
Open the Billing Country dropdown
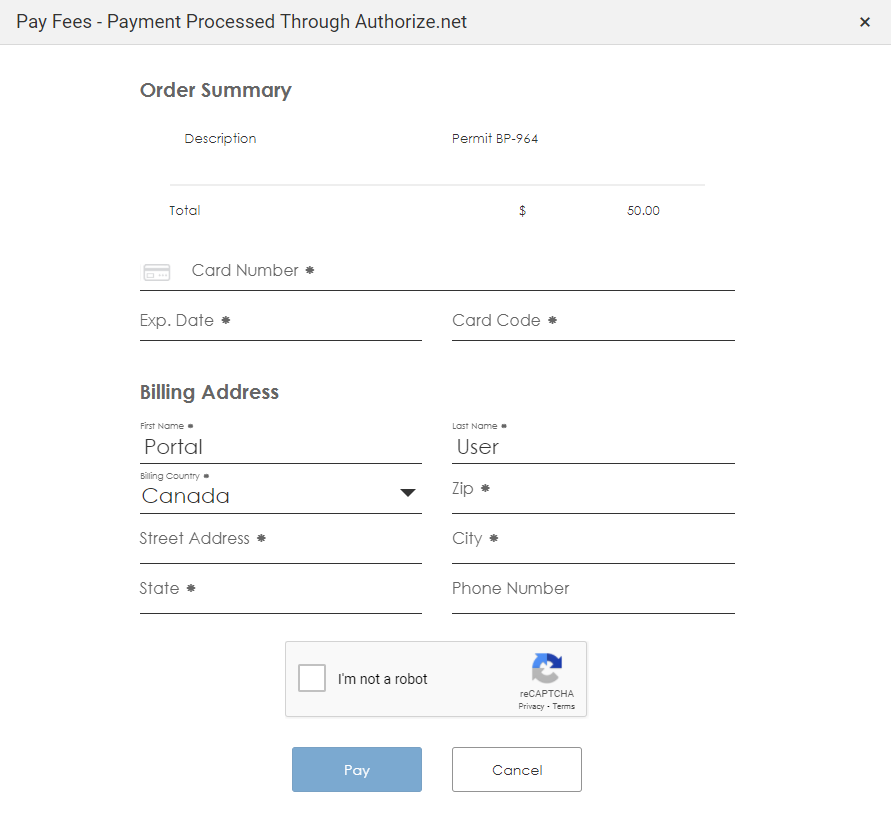280,495
